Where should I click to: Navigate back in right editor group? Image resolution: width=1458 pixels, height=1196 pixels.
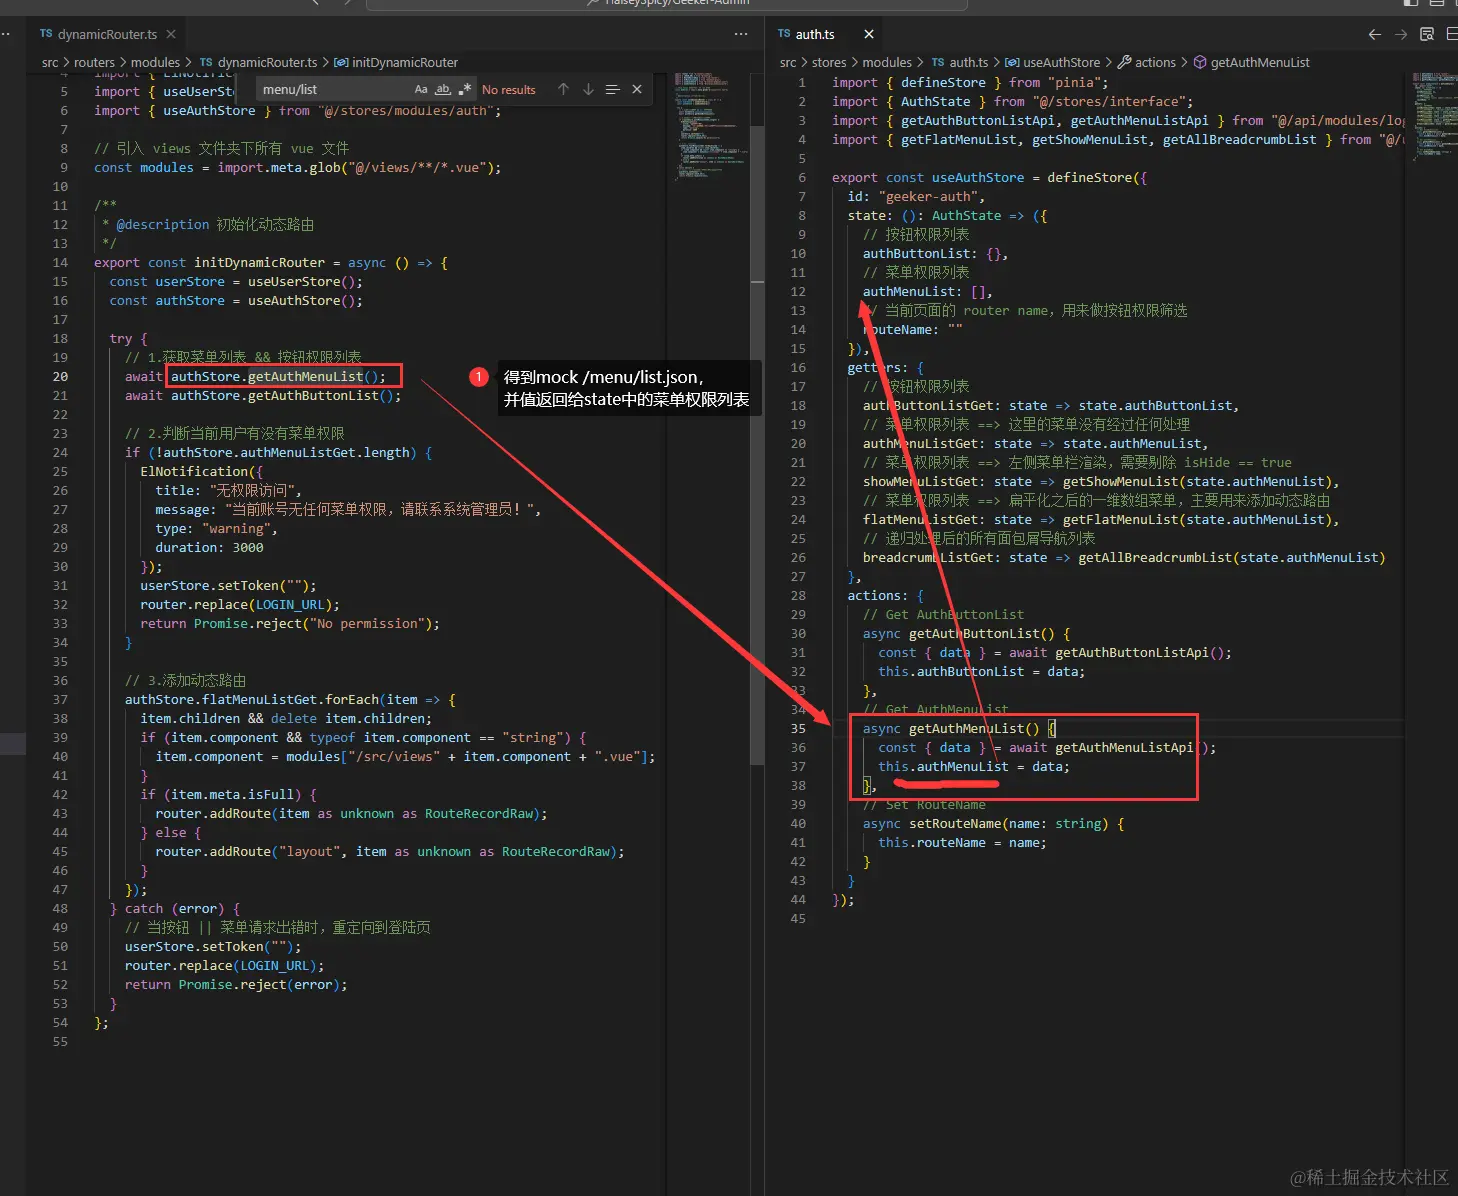(x=1375, y=34)
